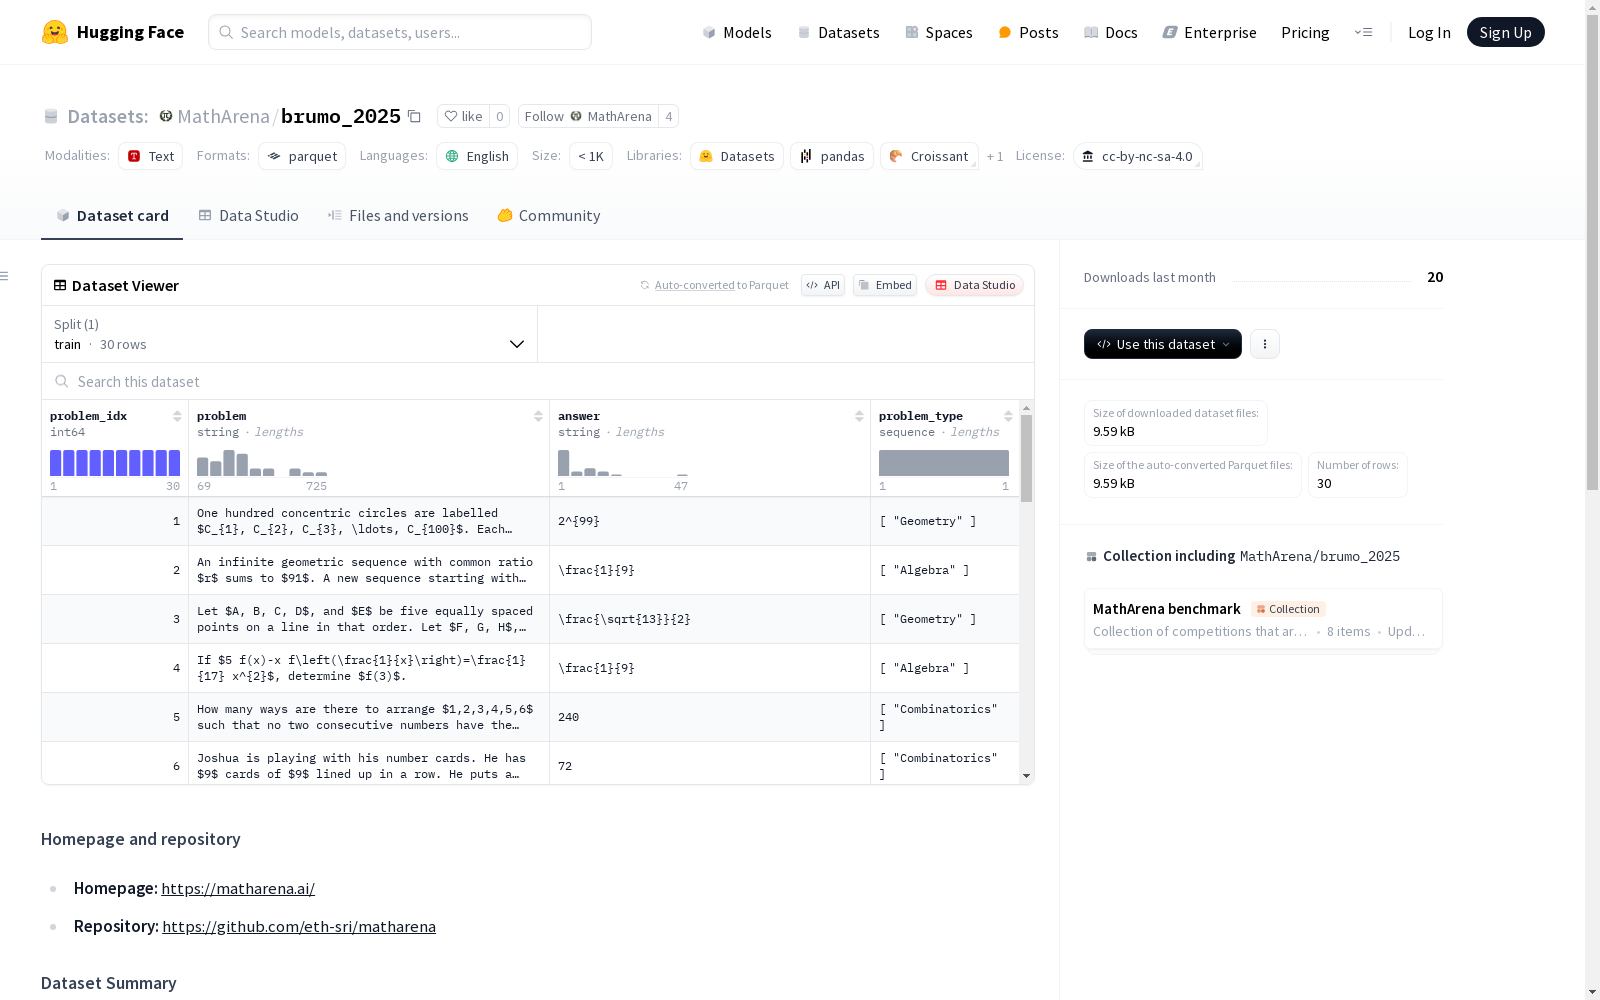This screenshot has width=1600, height=1000.
Task: Click the like count showing 0
Action: (x=500, y=116)
